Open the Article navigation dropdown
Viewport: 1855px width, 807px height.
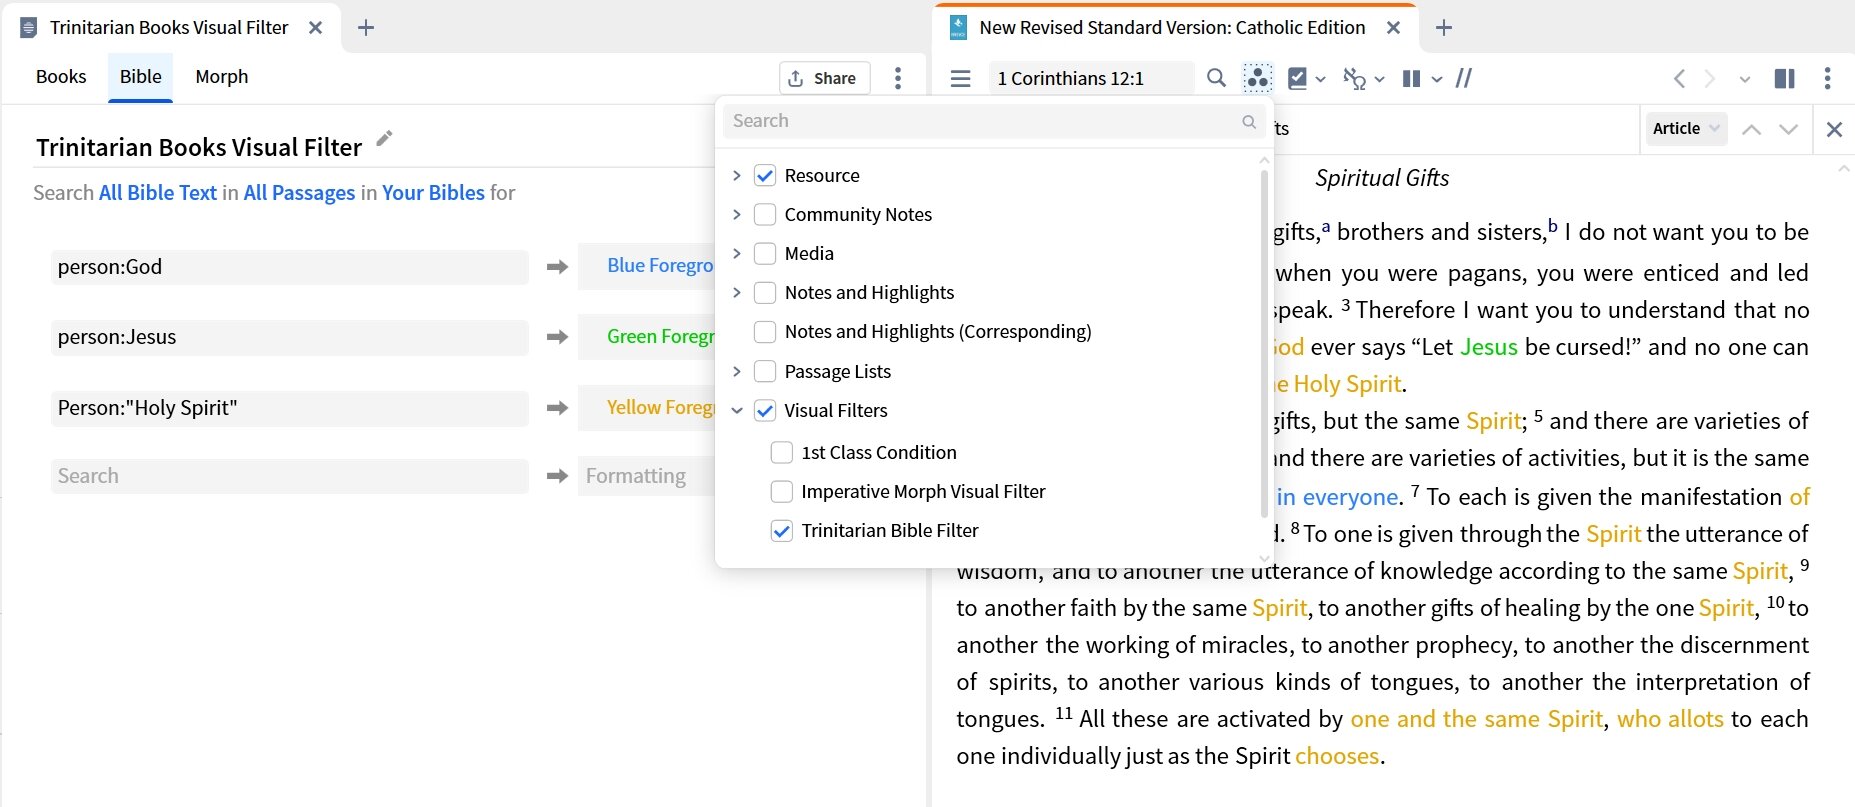click(1686, 128)
